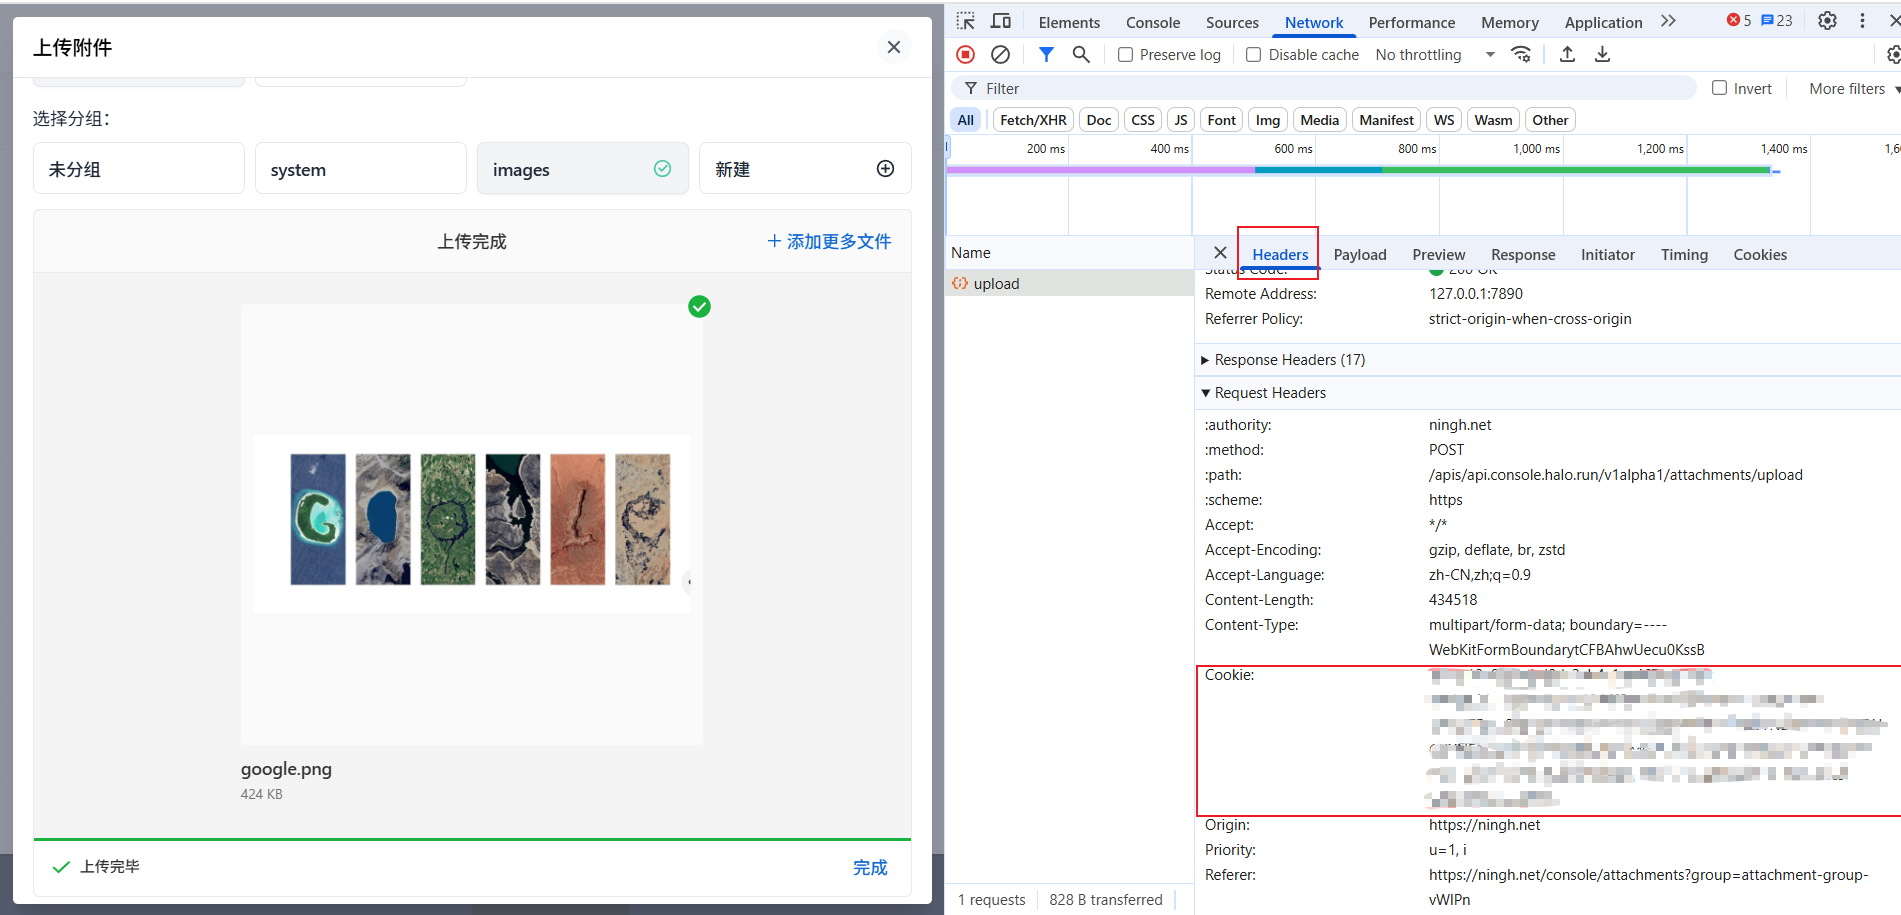Filter requests by Media type
The height and width of the screenshot is (915, 1901).
point(1320,120)
